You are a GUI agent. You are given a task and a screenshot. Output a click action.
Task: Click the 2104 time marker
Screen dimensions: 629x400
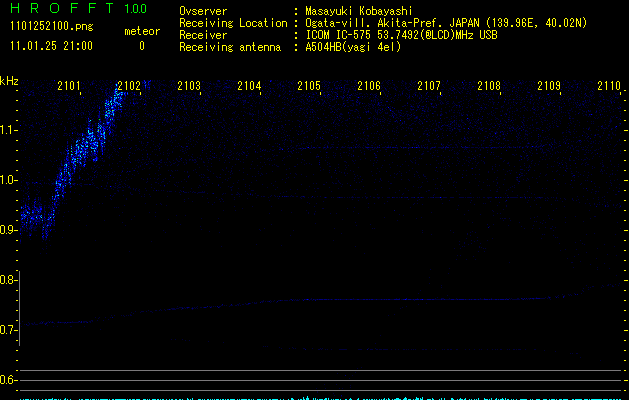tap(249, 85)
